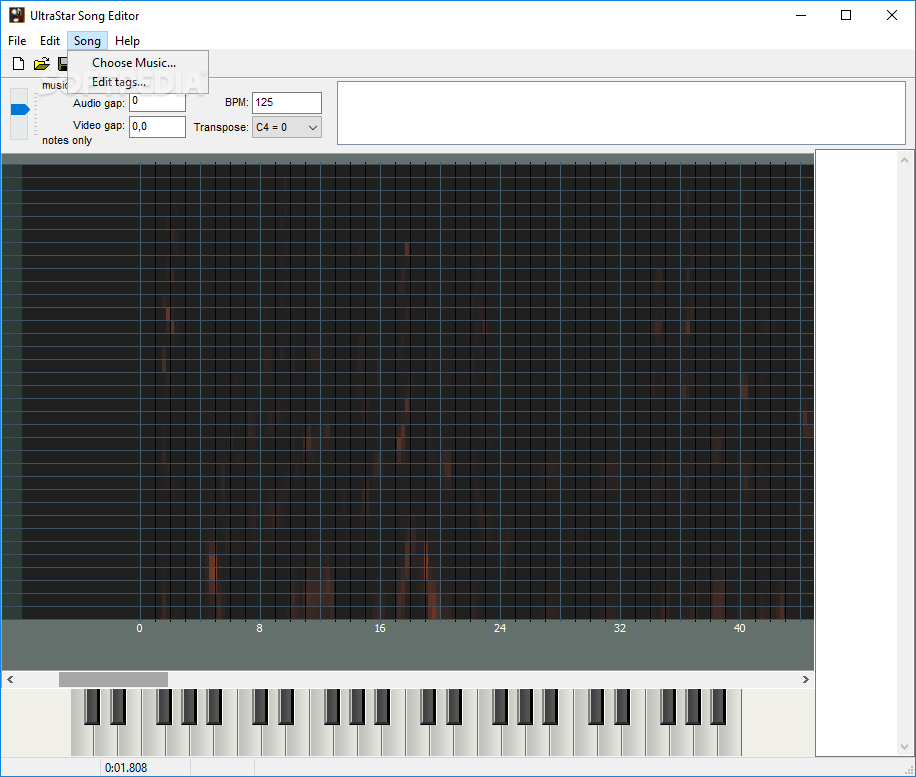Click beat marker 8 on timeline

coord(259,629)
